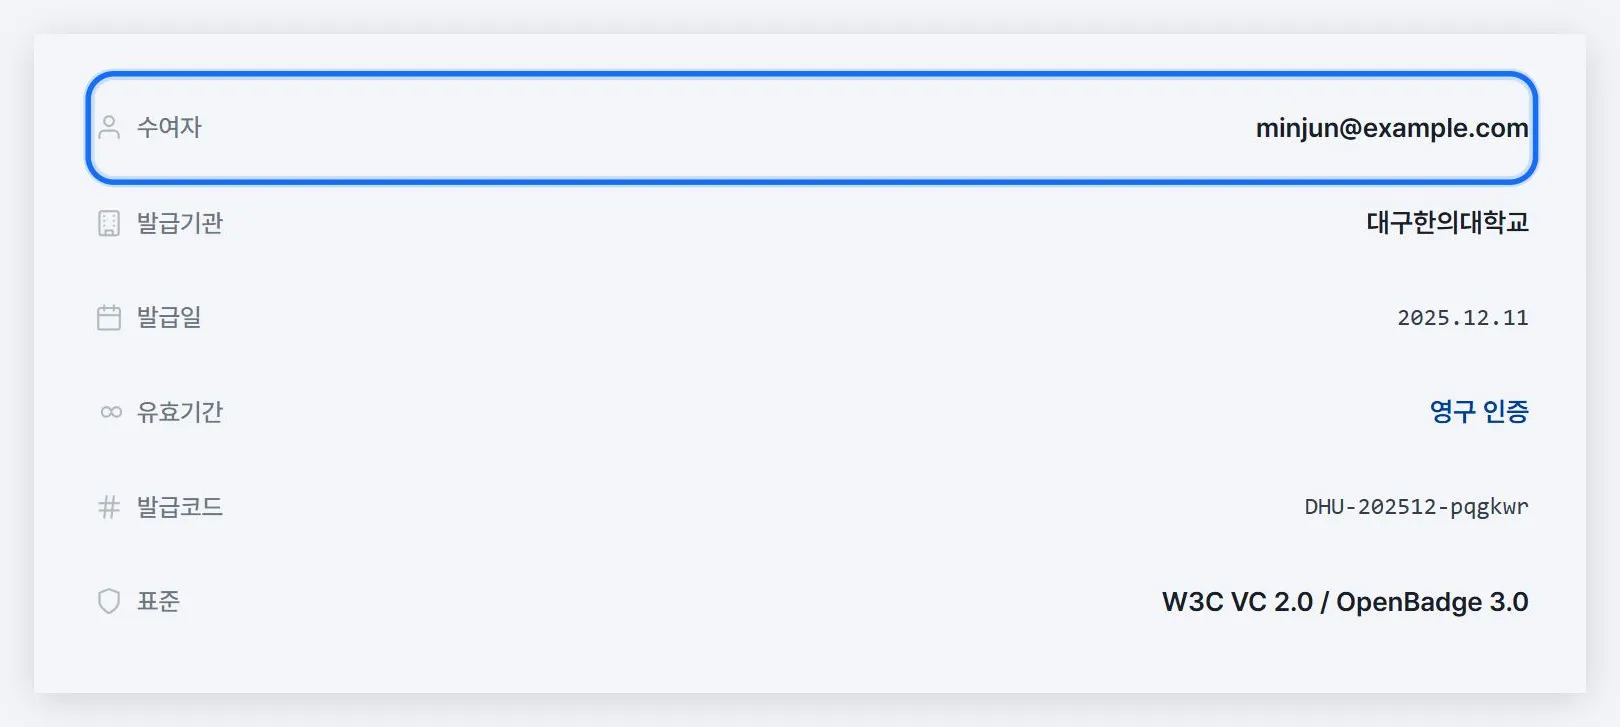This screenshot has width=1620, height=727.
Task: Select the minjun@example.com recipient value
Action: [x=1392, y=128]
